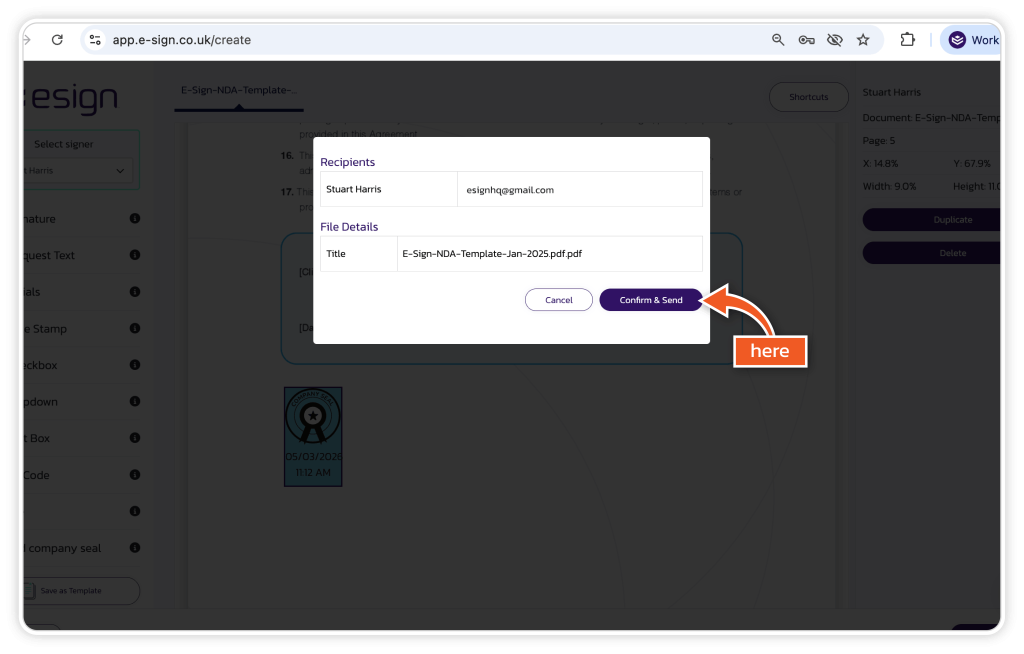Cancel the send confirmation dialog
This screenshot has width=1024, height=654.
pyautogui.click(x=558, y=300)
